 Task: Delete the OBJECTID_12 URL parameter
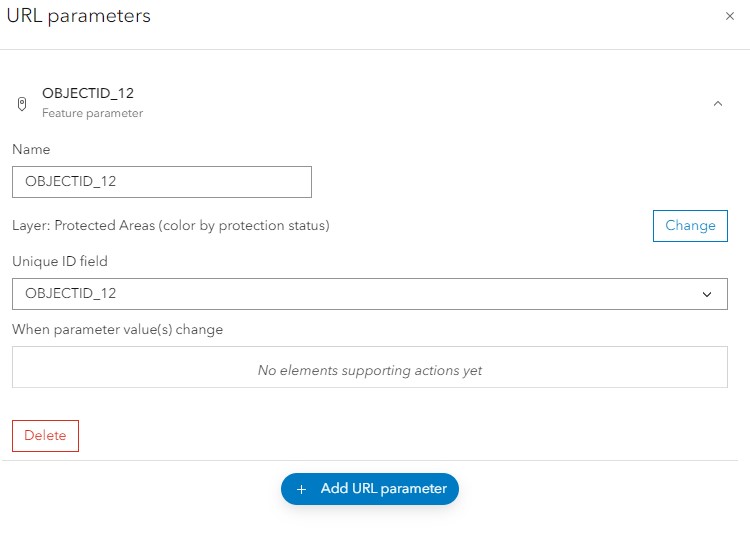point(45,436)
